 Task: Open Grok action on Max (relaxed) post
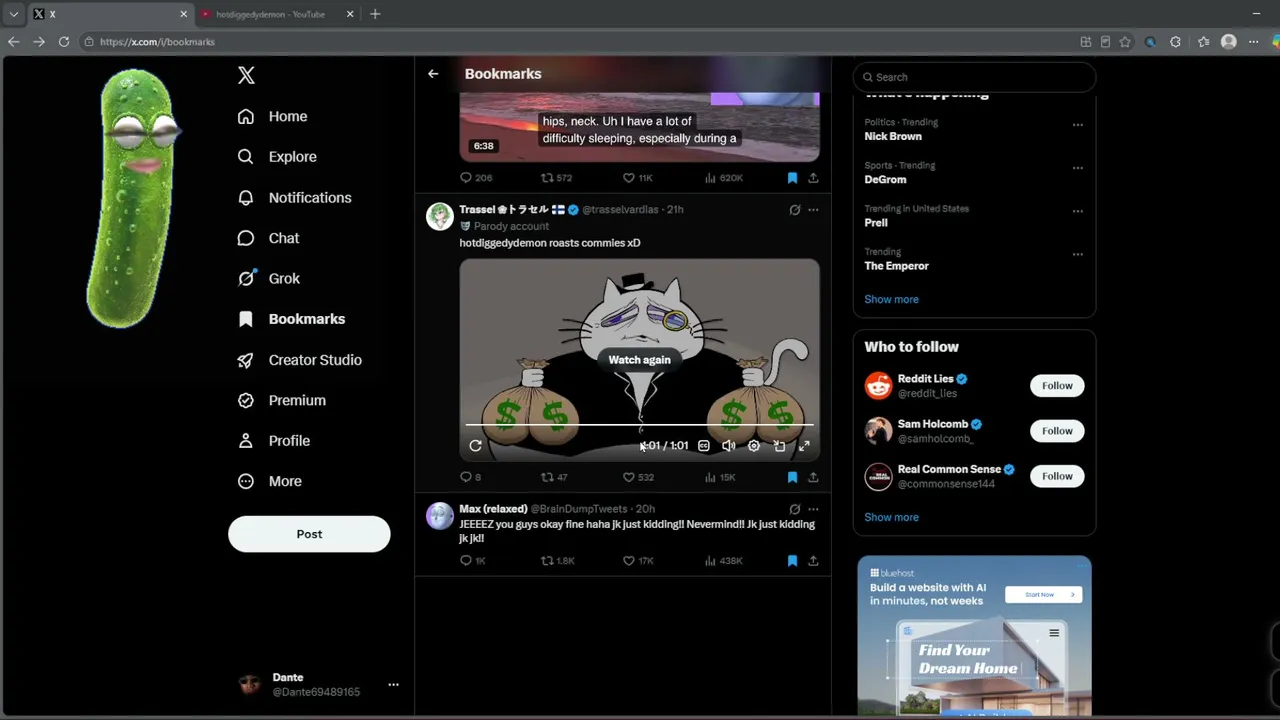point(795,509)
